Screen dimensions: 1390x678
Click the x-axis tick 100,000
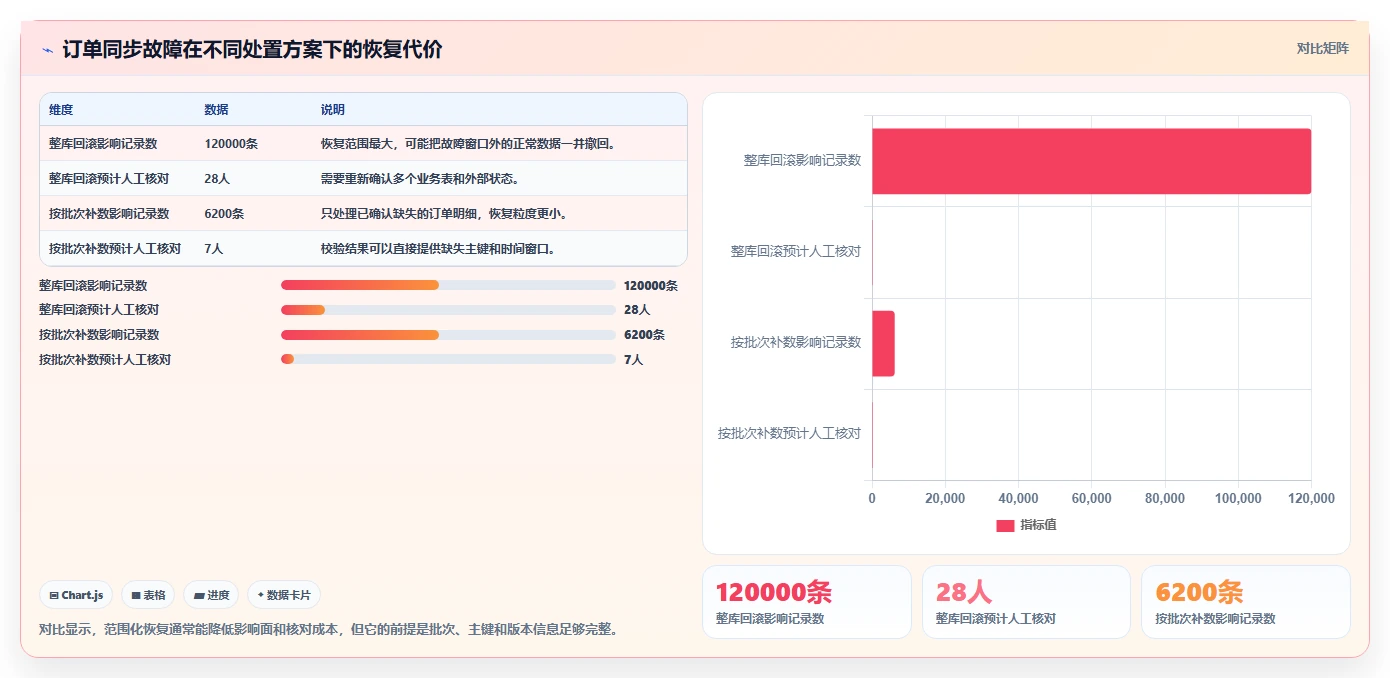point(1238,498)
